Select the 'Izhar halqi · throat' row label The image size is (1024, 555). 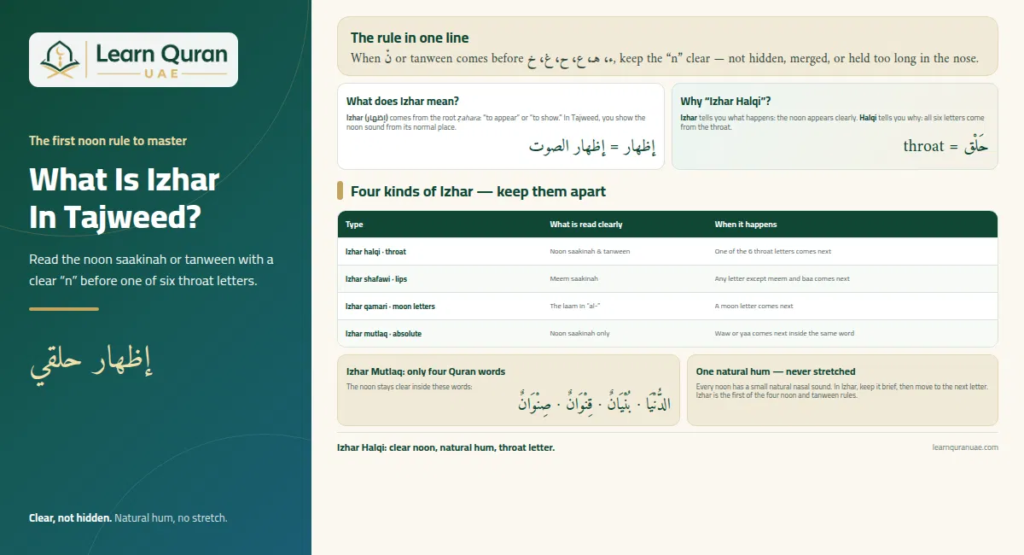click(x=376, y=251)
